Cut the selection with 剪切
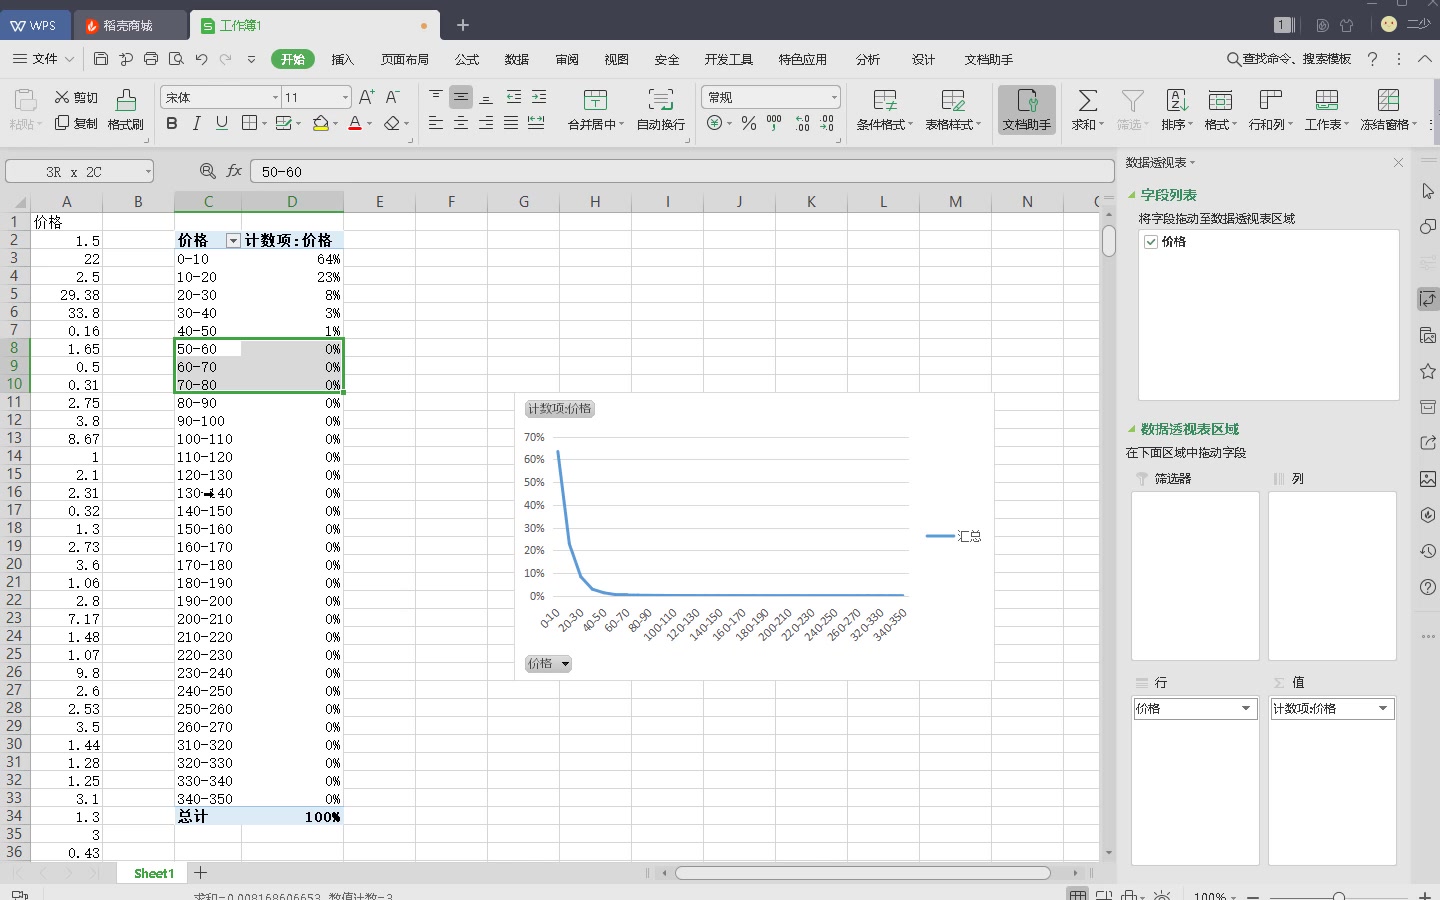 click(x=76, y=97)
